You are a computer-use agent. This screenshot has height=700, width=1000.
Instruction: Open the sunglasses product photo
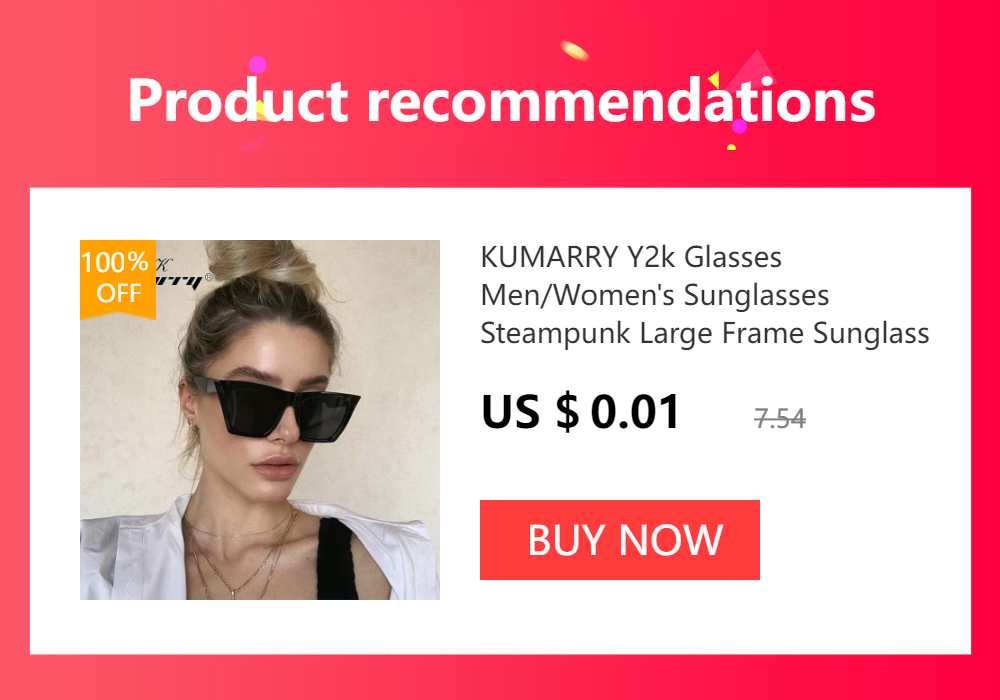(x=260, y=419)
